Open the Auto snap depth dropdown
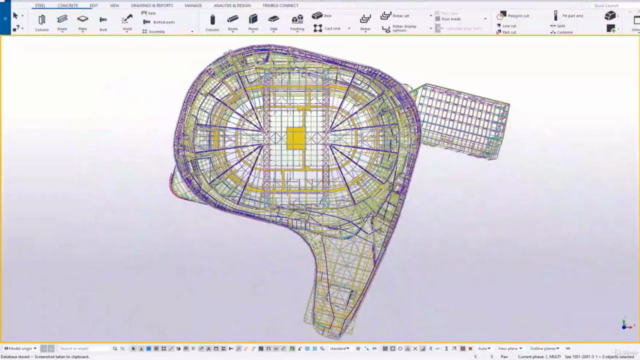640x360 pixels. pos(484,349)
